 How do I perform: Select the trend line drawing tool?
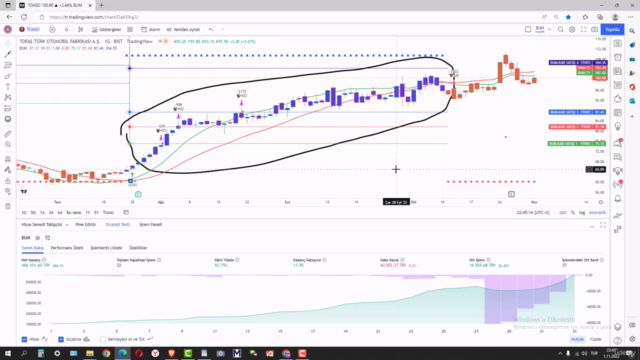8,54
